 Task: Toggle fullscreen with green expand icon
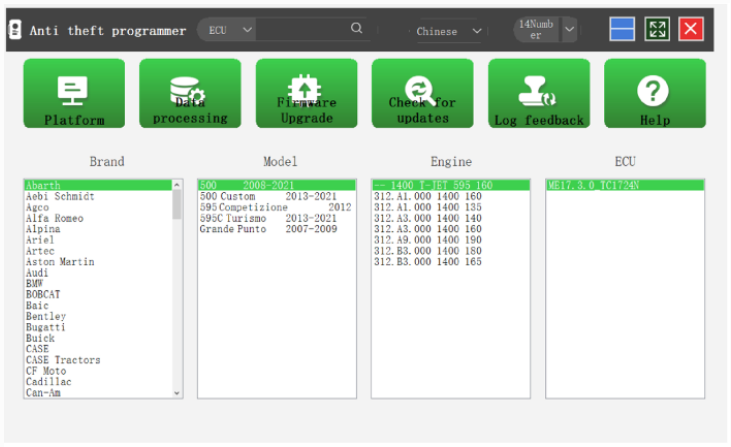[656, 29]
